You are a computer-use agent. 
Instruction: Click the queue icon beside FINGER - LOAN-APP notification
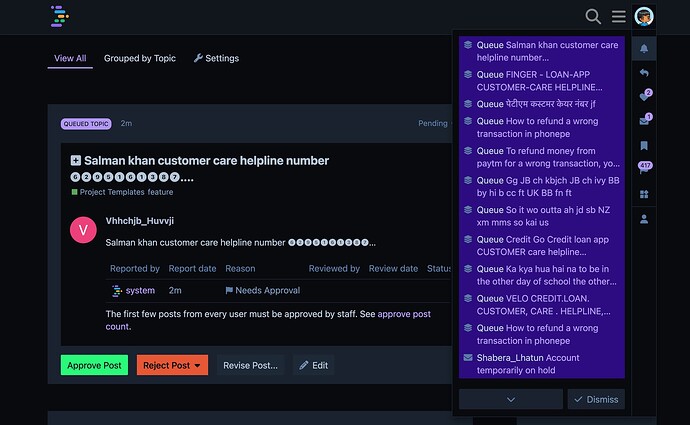click(x=468, y=74)
